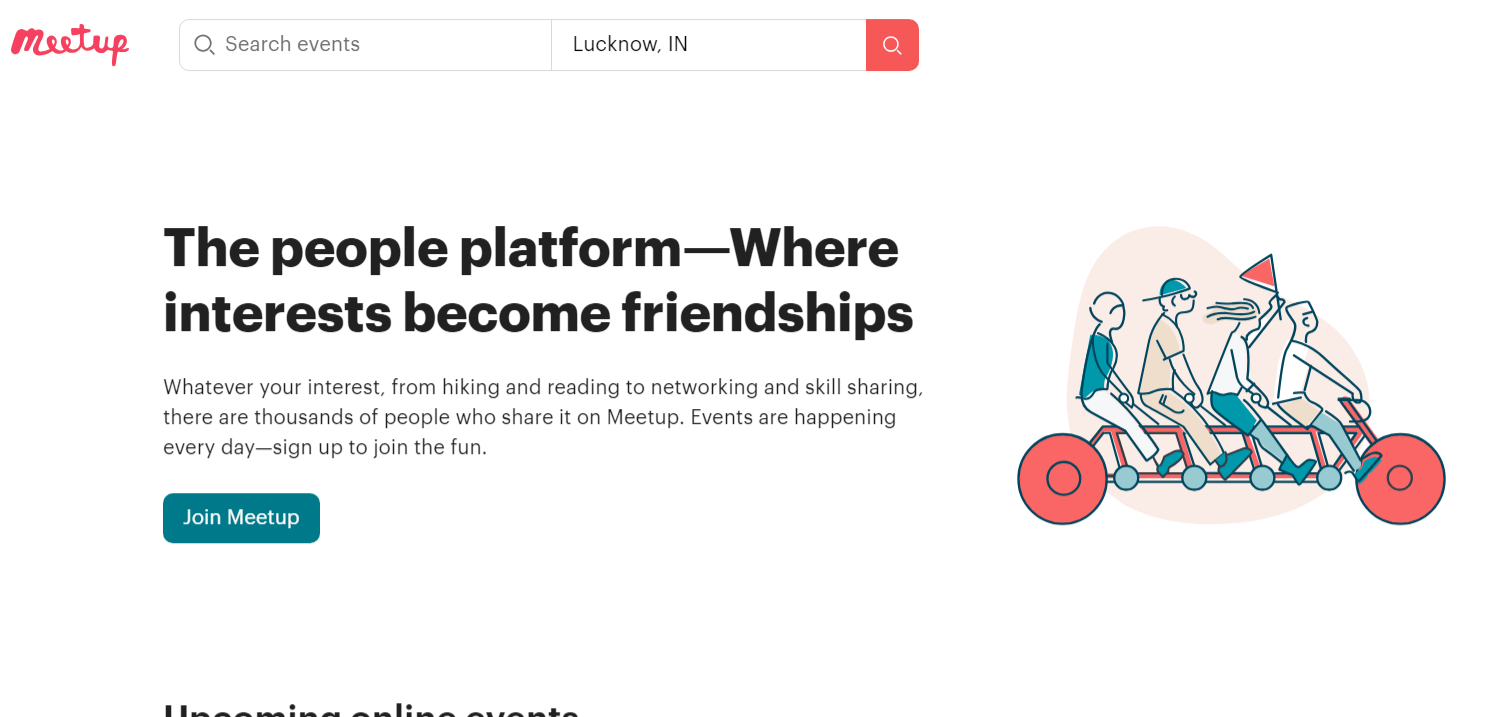Click the words 'interests become friendships'
Screen dimensions: 1507x717
pyautogui.click(x=538, y=313)
